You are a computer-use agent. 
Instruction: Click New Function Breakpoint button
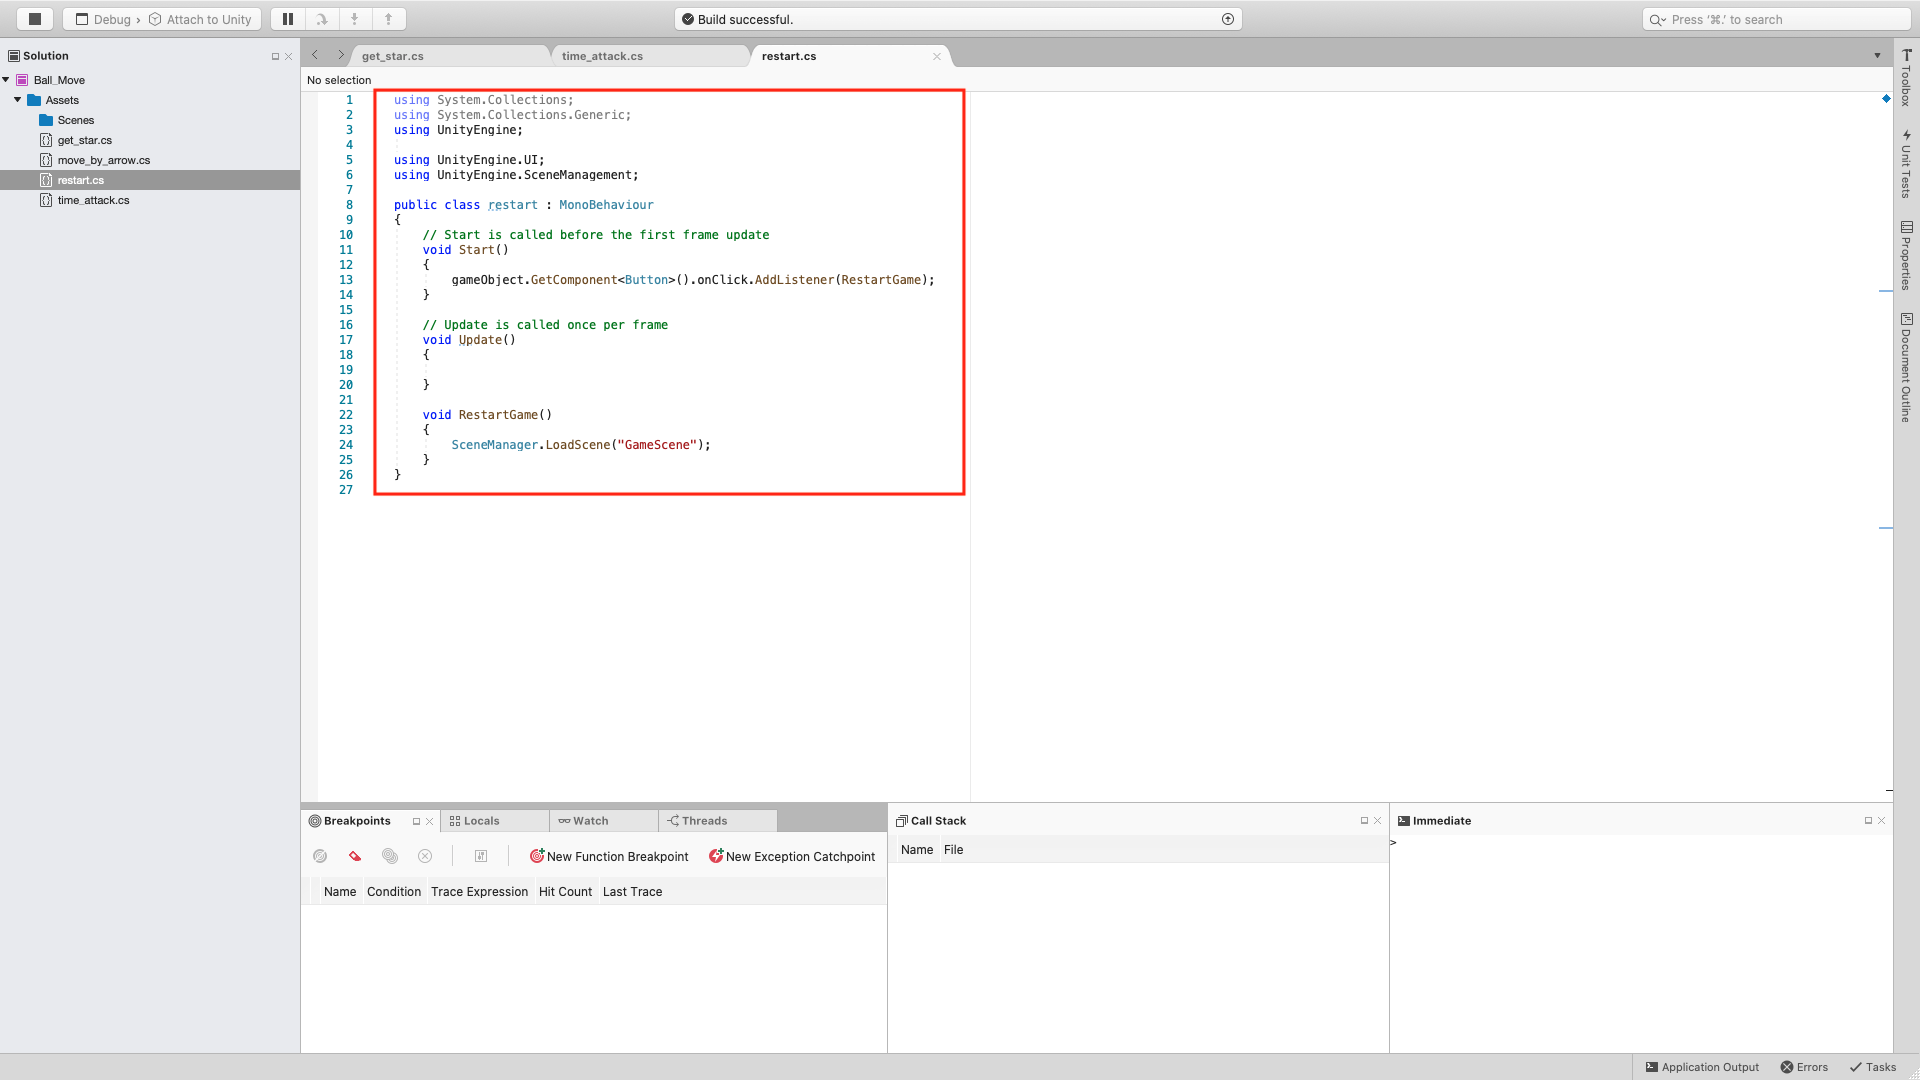coord(609,857)
